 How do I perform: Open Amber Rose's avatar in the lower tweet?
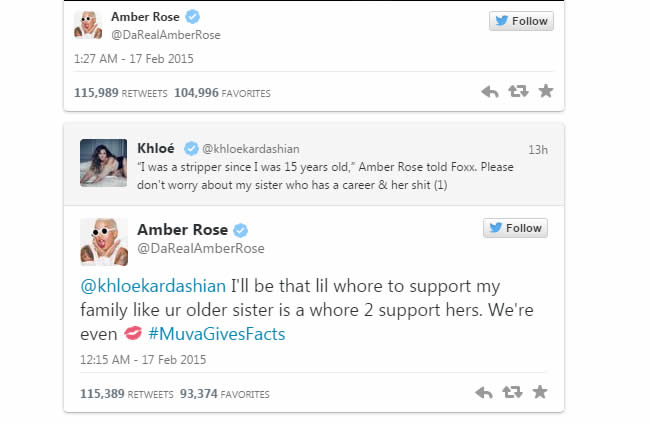coord(102,241)
